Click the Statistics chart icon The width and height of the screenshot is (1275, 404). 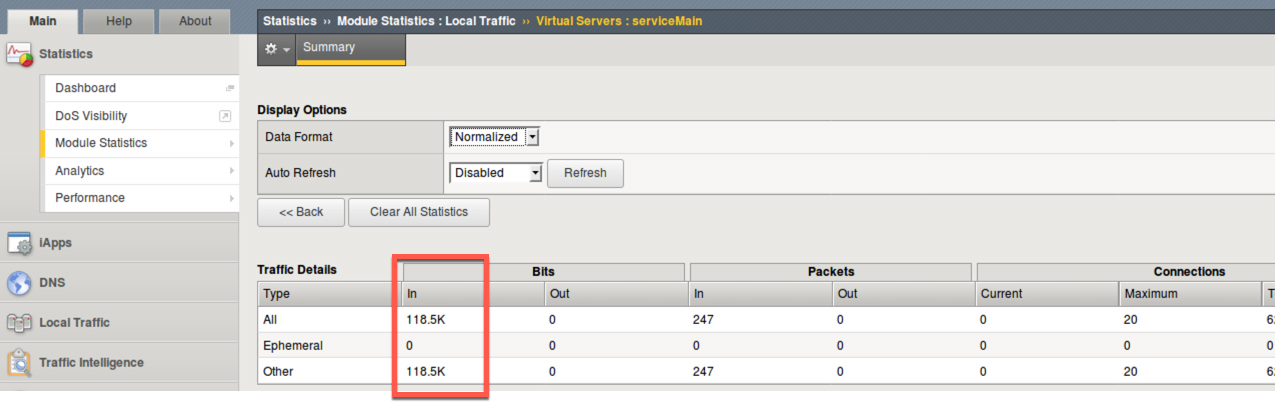tap(19, 54)
